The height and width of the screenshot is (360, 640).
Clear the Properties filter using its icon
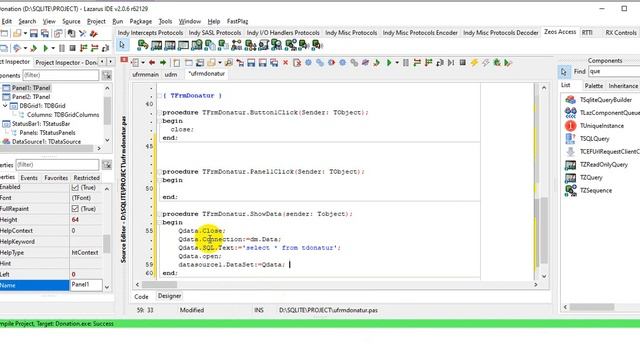click(x=107, y=165)
